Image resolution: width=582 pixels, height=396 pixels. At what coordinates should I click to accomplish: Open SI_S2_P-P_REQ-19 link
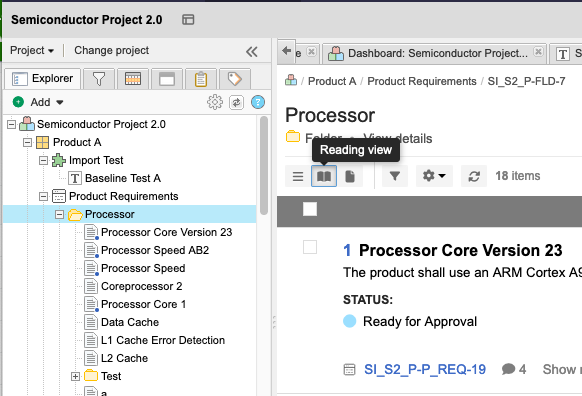425,370
